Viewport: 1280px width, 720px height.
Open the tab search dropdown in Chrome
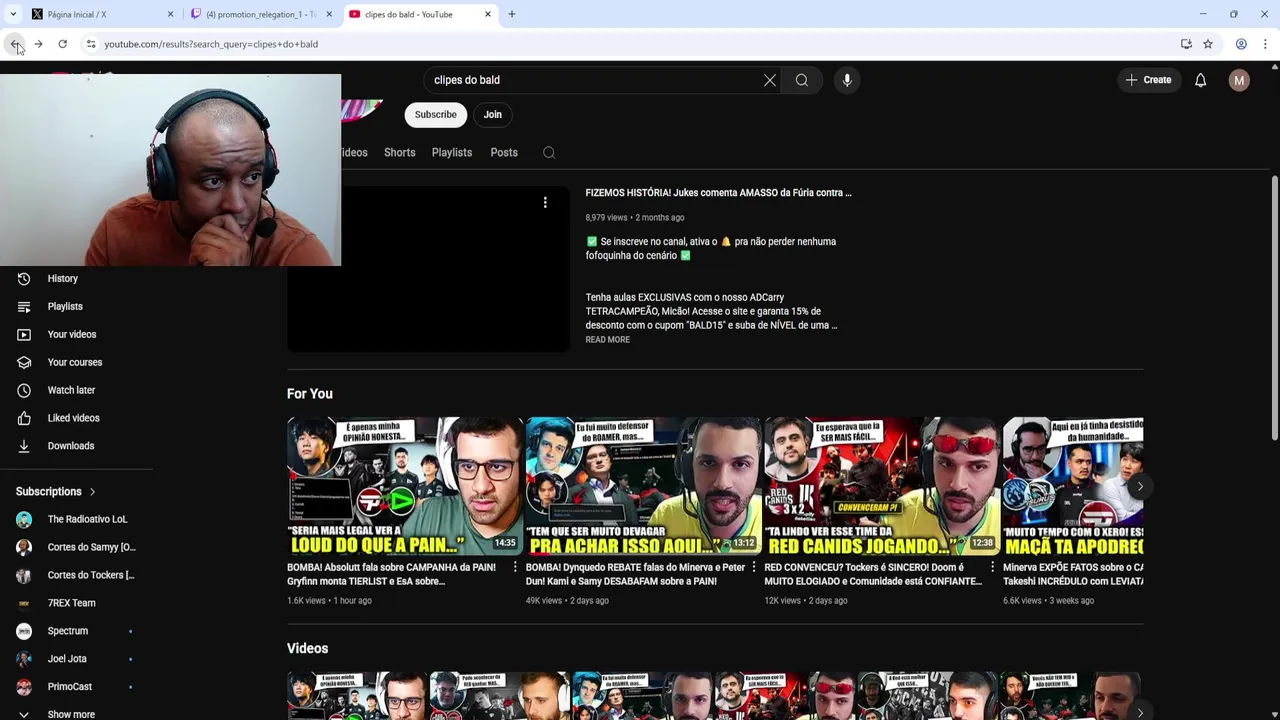click(x=12, y=14)
